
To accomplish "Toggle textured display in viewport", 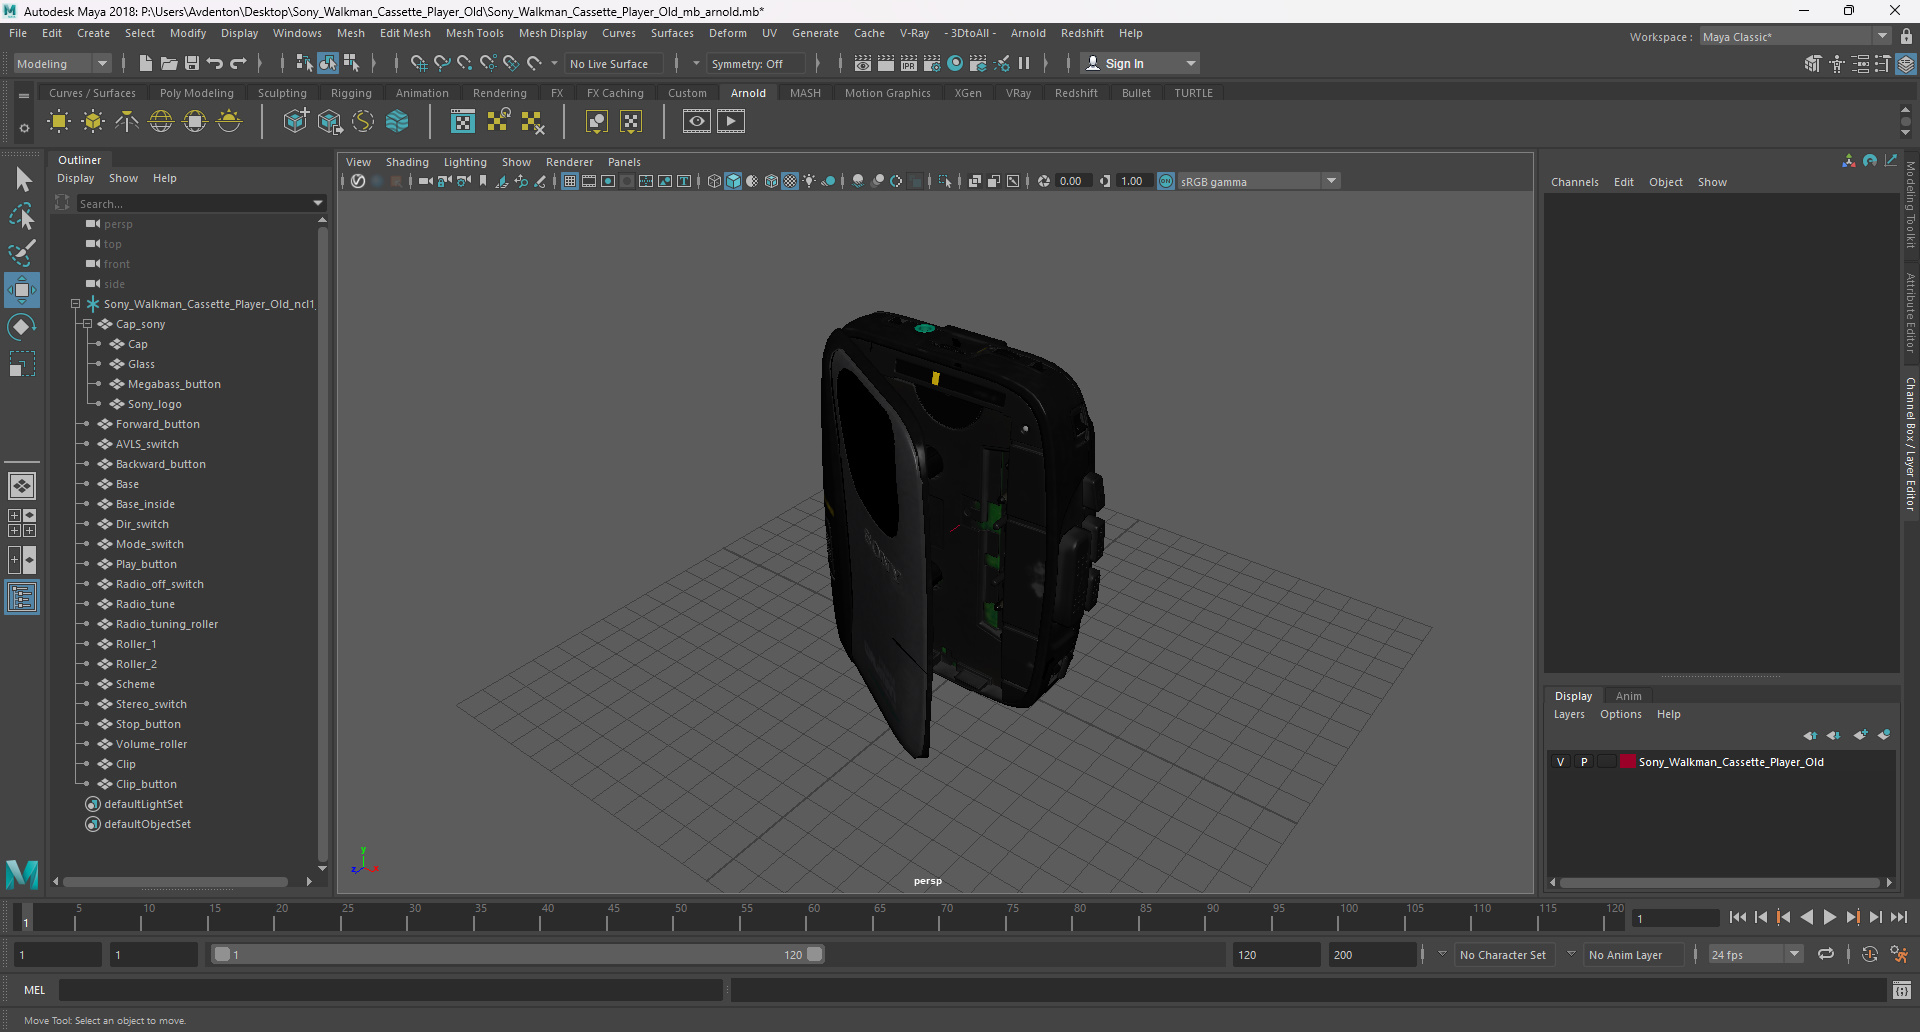I will click(x=790, y=181).
